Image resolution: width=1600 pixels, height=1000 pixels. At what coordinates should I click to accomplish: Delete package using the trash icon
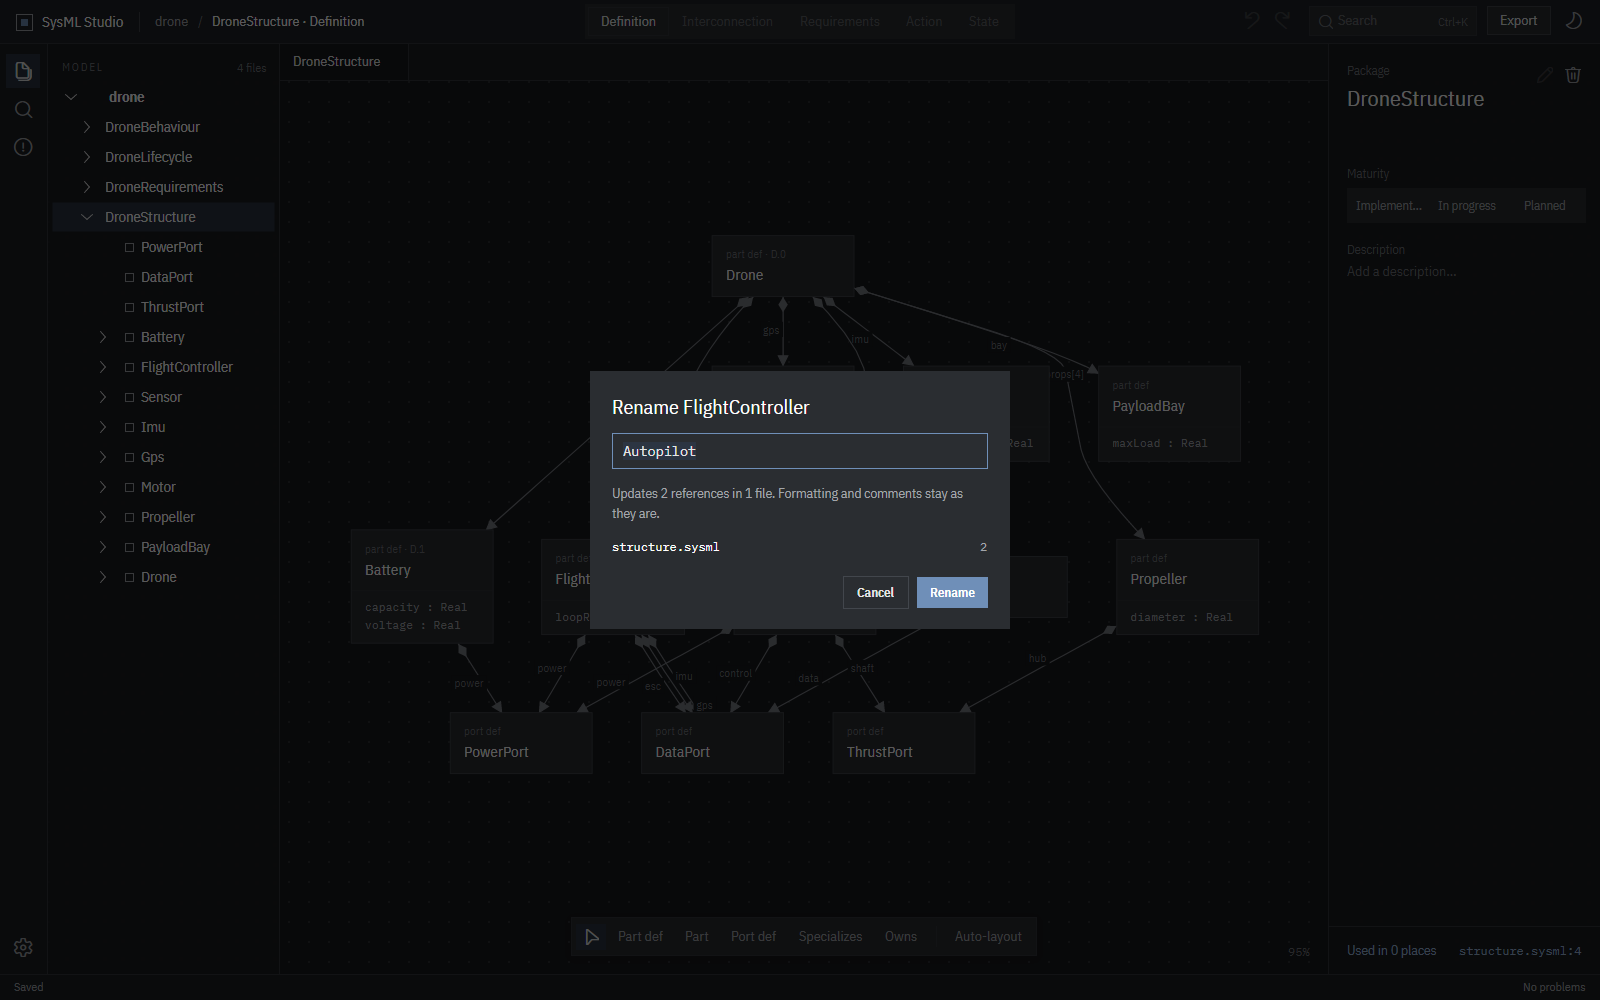(x=1573, y=75)
